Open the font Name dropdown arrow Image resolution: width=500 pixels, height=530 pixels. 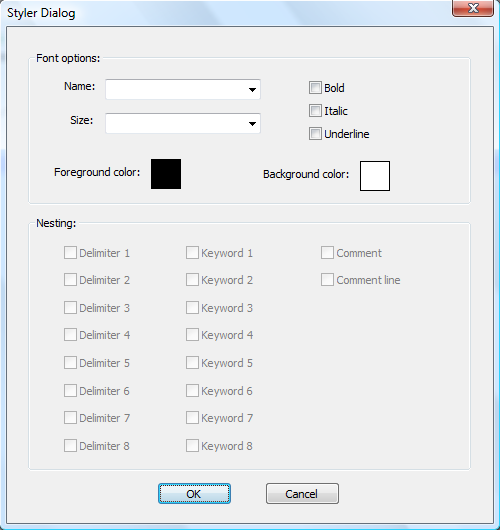pyautogui.click(x=252, y=90)
